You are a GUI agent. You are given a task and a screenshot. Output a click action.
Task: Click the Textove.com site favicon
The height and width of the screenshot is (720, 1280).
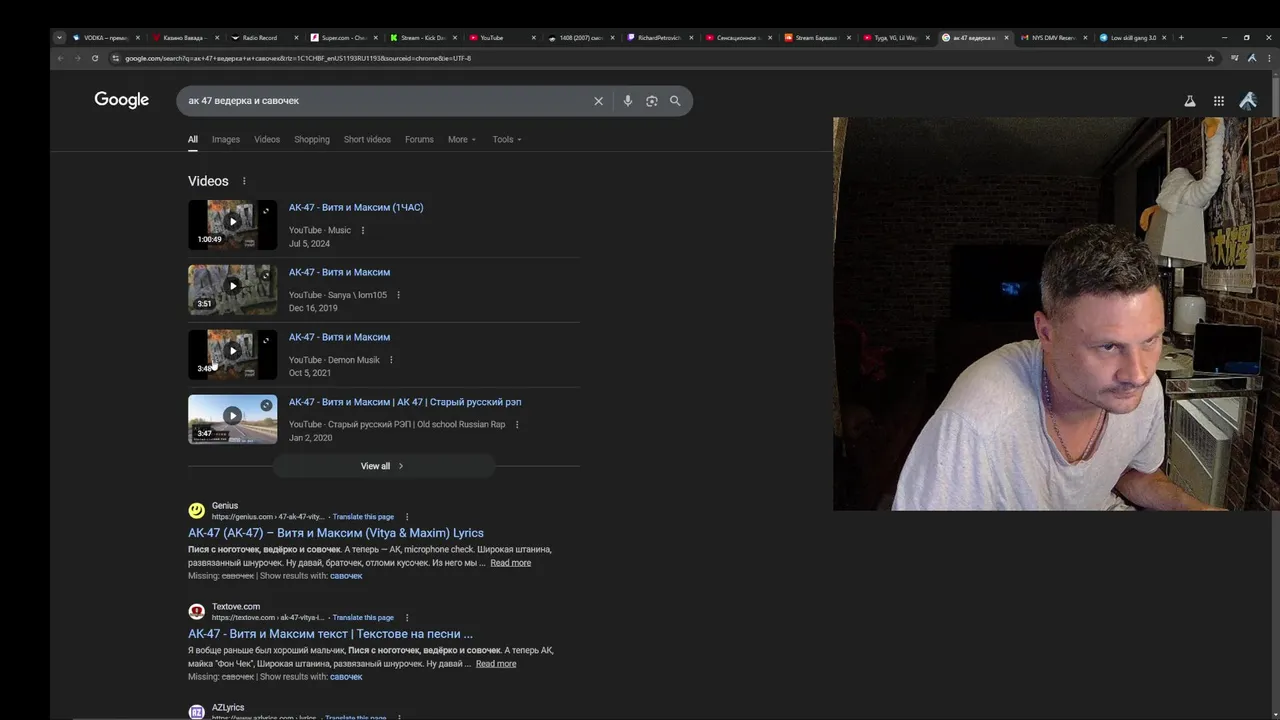(196, 611)
